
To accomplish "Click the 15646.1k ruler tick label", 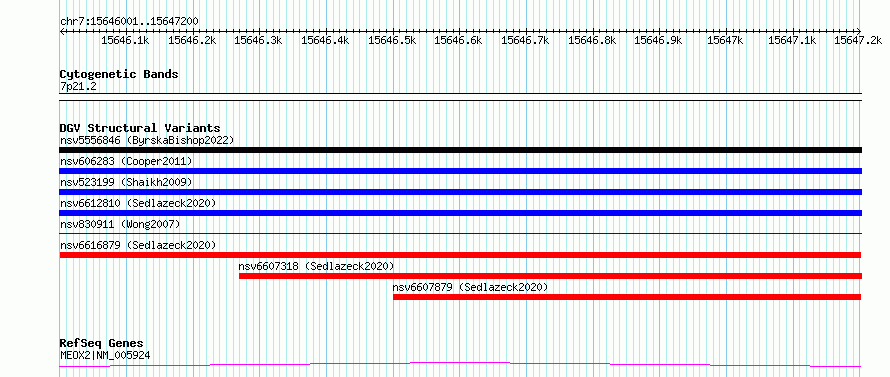I will 125,40.
